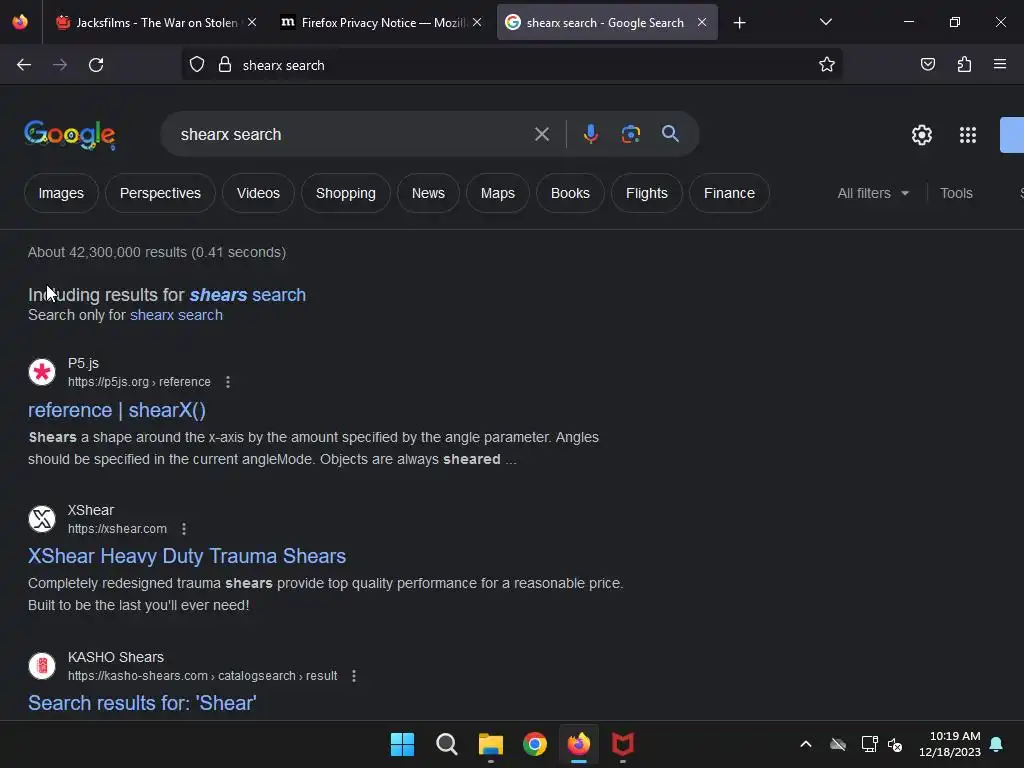Image resolution: width=1024 pixels, height=768 pixels.
Task: Filter results by Maps
Action: tap(498, 193)
